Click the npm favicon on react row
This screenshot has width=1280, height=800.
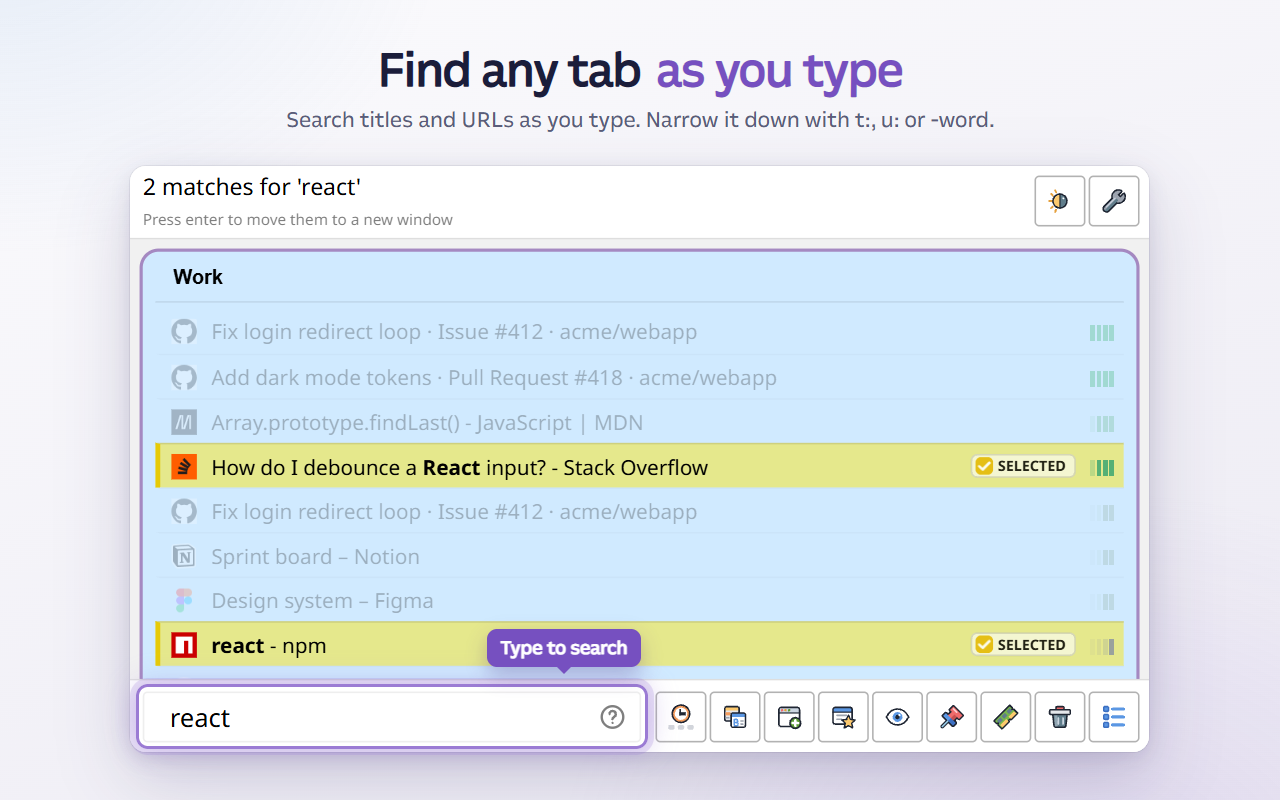pos(184,646)
